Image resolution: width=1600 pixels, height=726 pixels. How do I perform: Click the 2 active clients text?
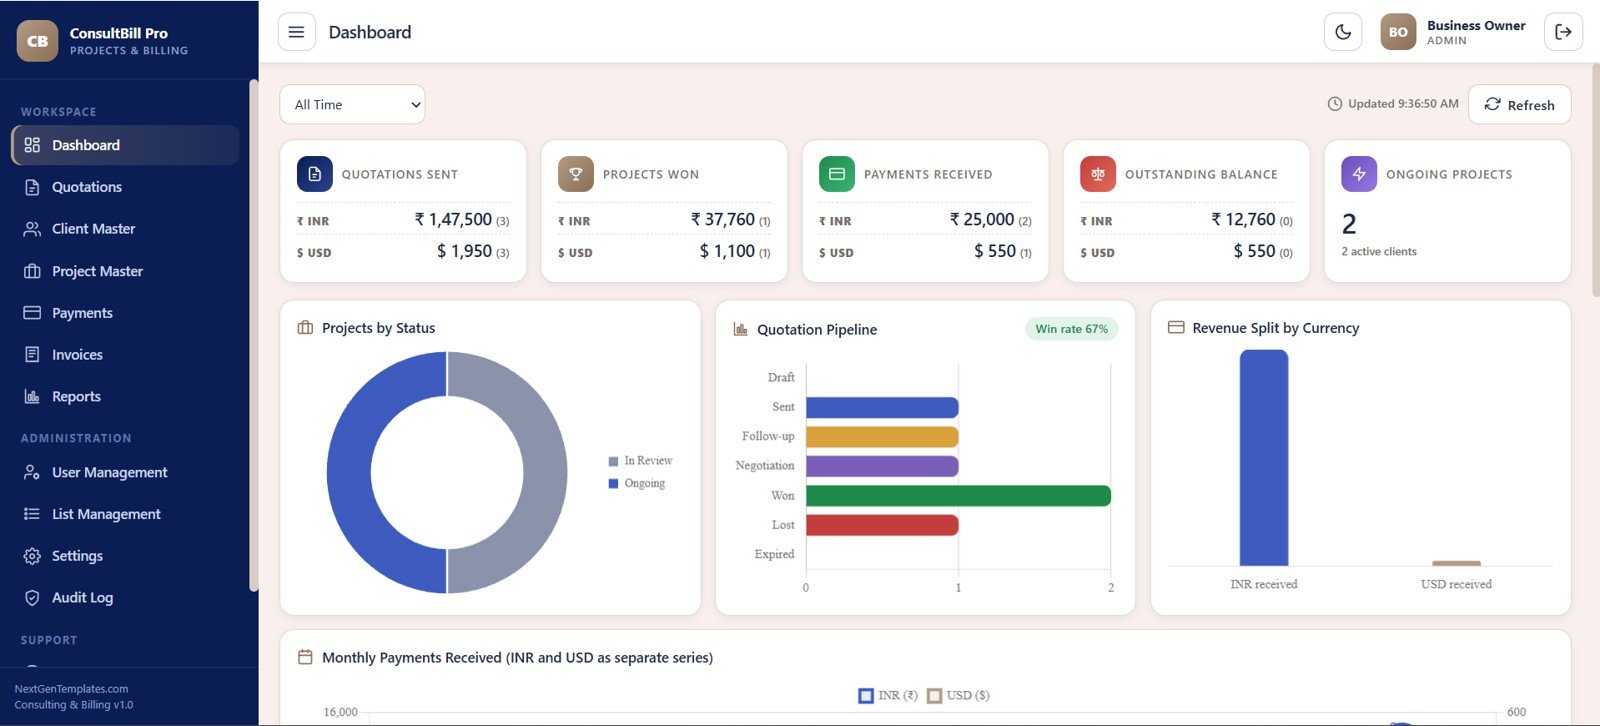pos(1379,251)
